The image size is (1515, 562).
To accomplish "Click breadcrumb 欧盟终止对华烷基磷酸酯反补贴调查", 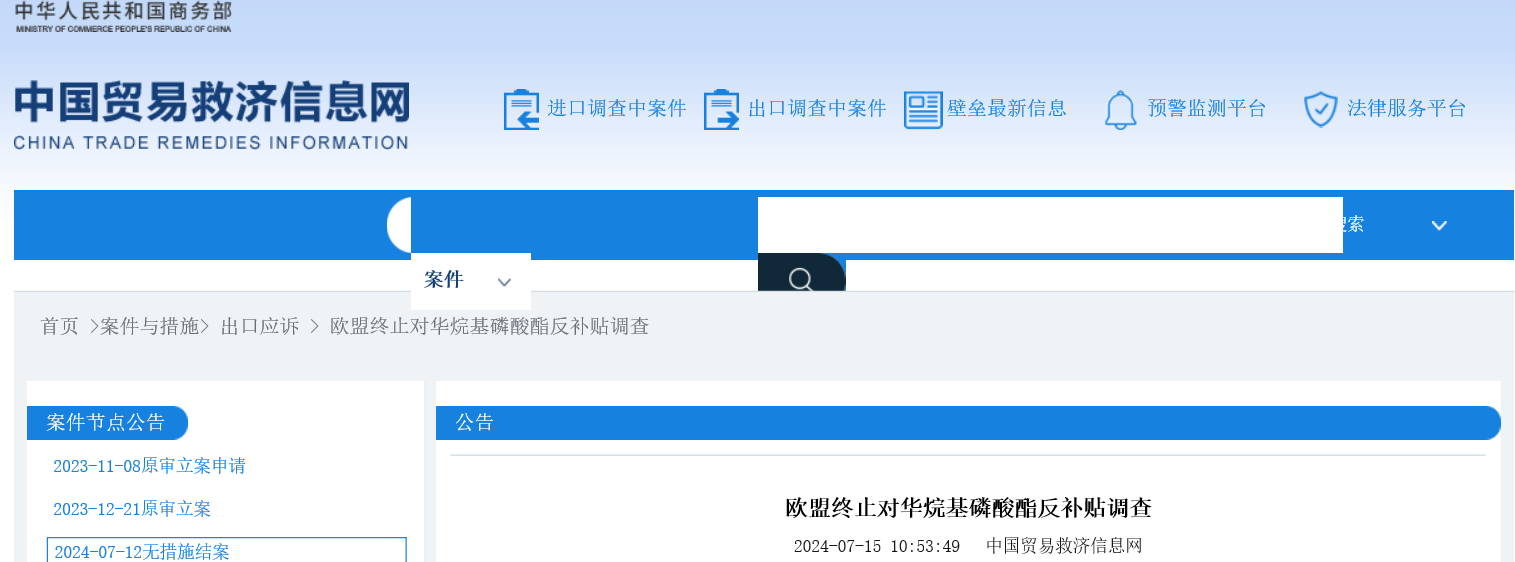I will [x=490, y=327].
